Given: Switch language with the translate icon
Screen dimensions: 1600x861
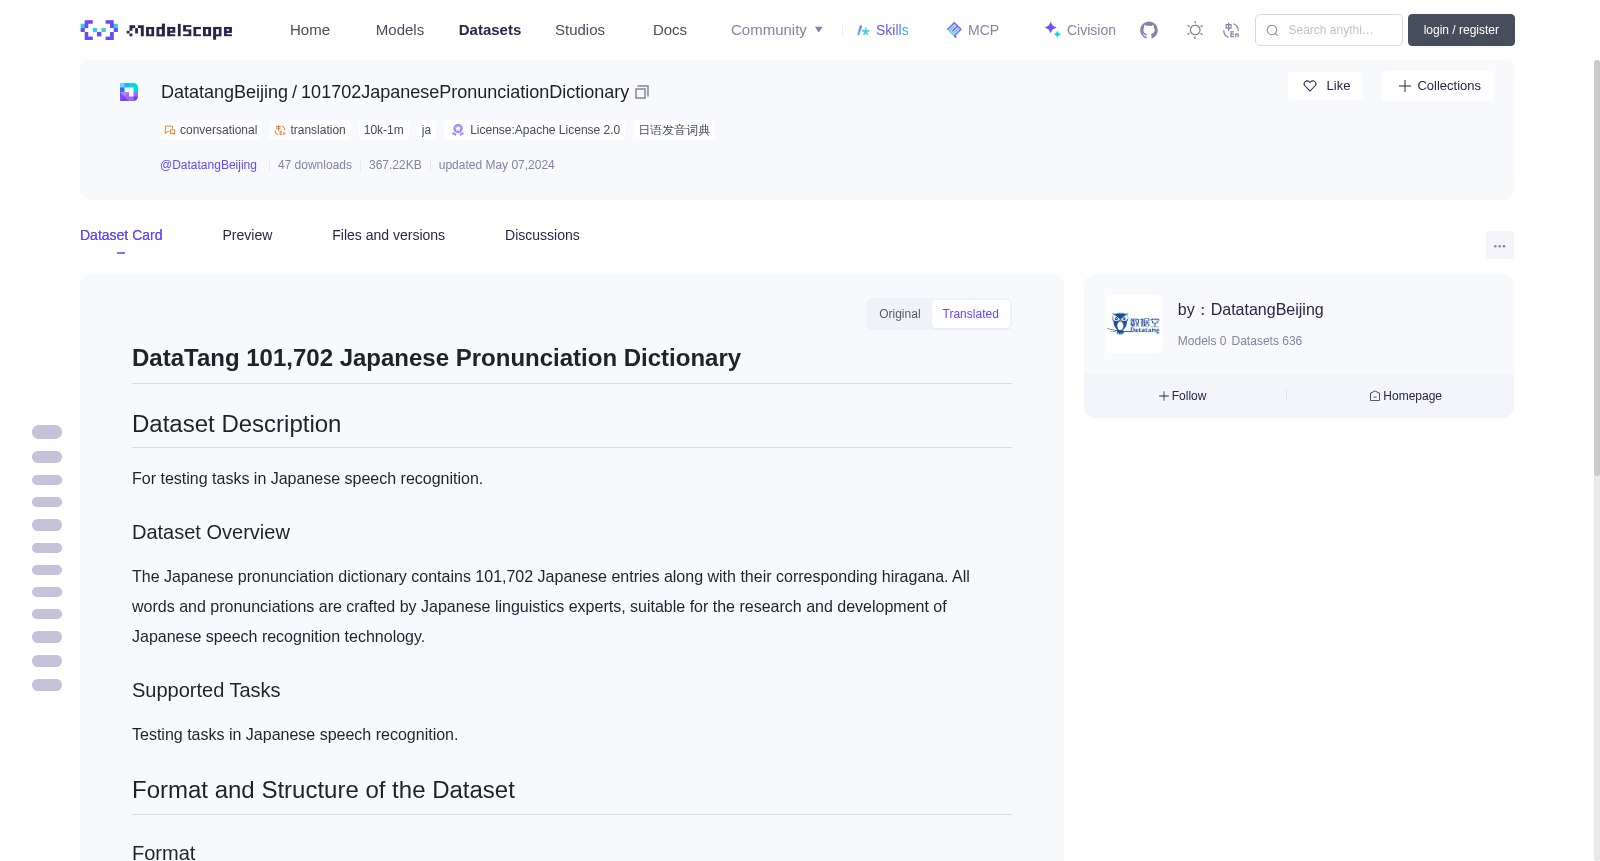Looking at the screenshot, I should [1231, 30].
